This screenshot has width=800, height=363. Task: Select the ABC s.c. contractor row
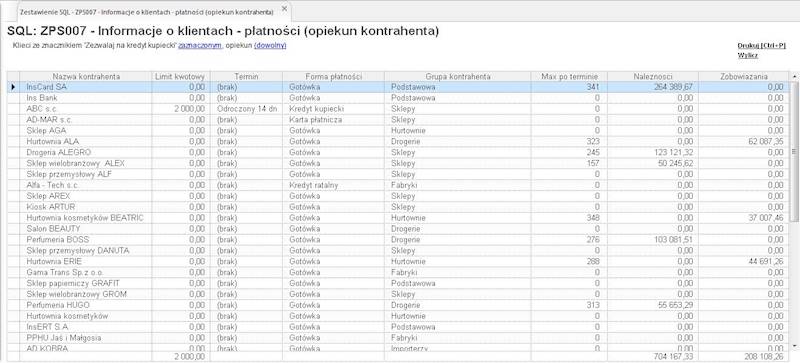[398, 109]
